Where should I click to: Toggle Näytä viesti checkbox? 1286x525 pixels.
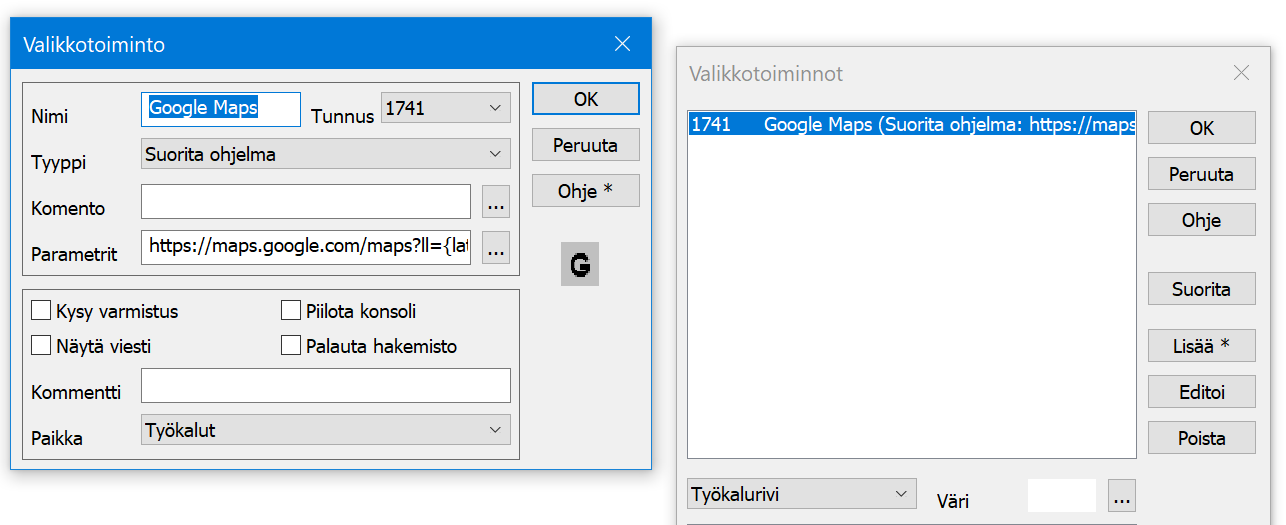[41, 346]
